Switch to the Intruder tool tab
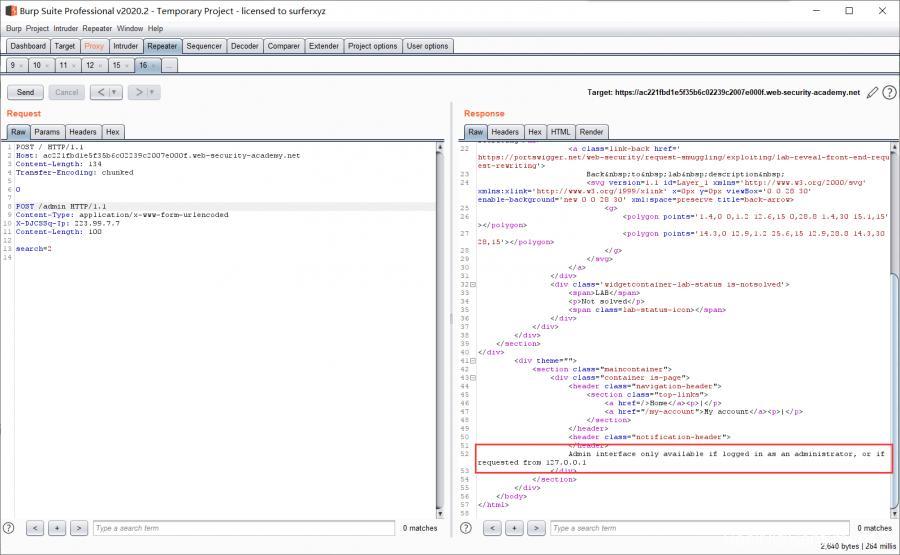The width and height of the screenshot is (900, 555). click(x=126, y=46)
